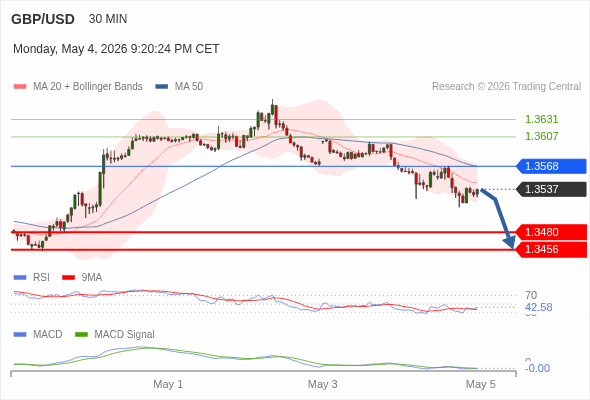Click the 1.3607 resistance label

[x=541, y=136]
